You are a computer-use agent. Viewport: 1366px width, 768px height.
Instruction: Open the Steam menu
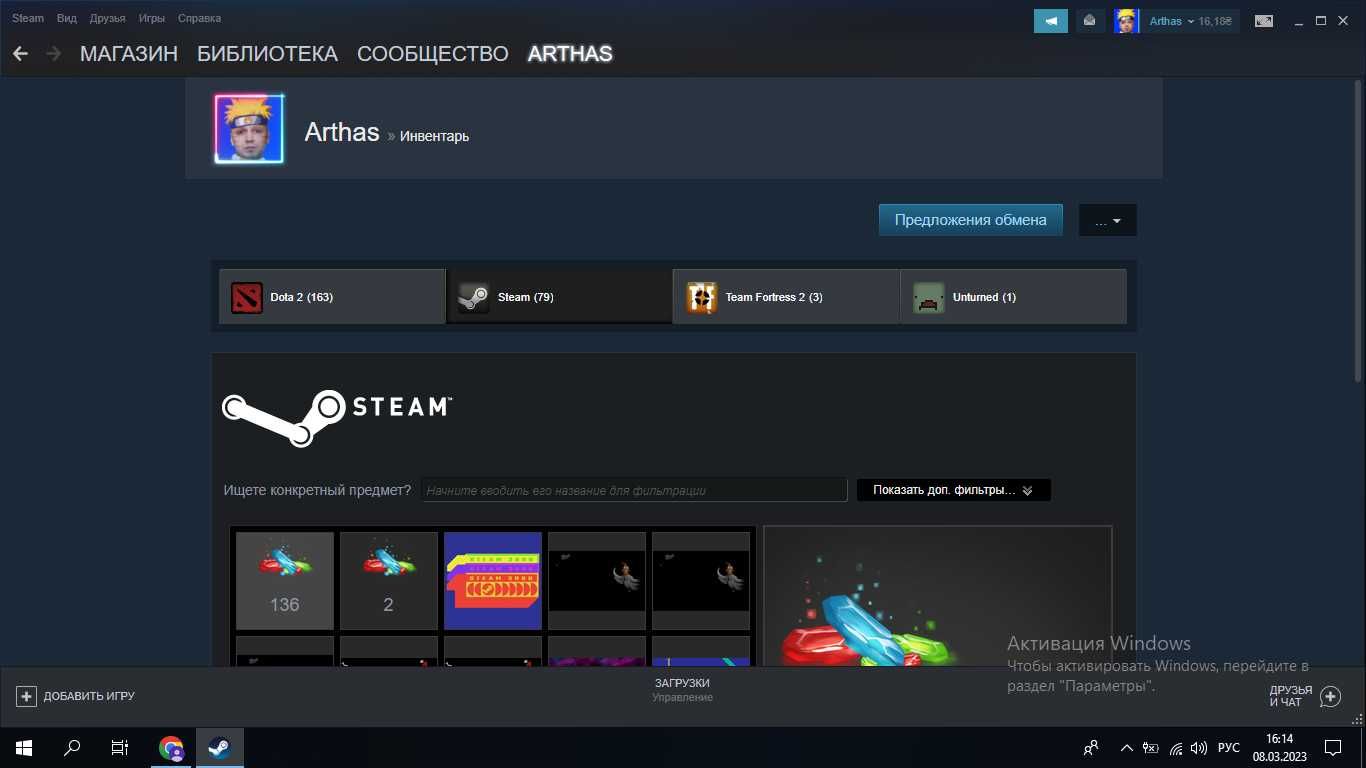[x=28, y=18]
